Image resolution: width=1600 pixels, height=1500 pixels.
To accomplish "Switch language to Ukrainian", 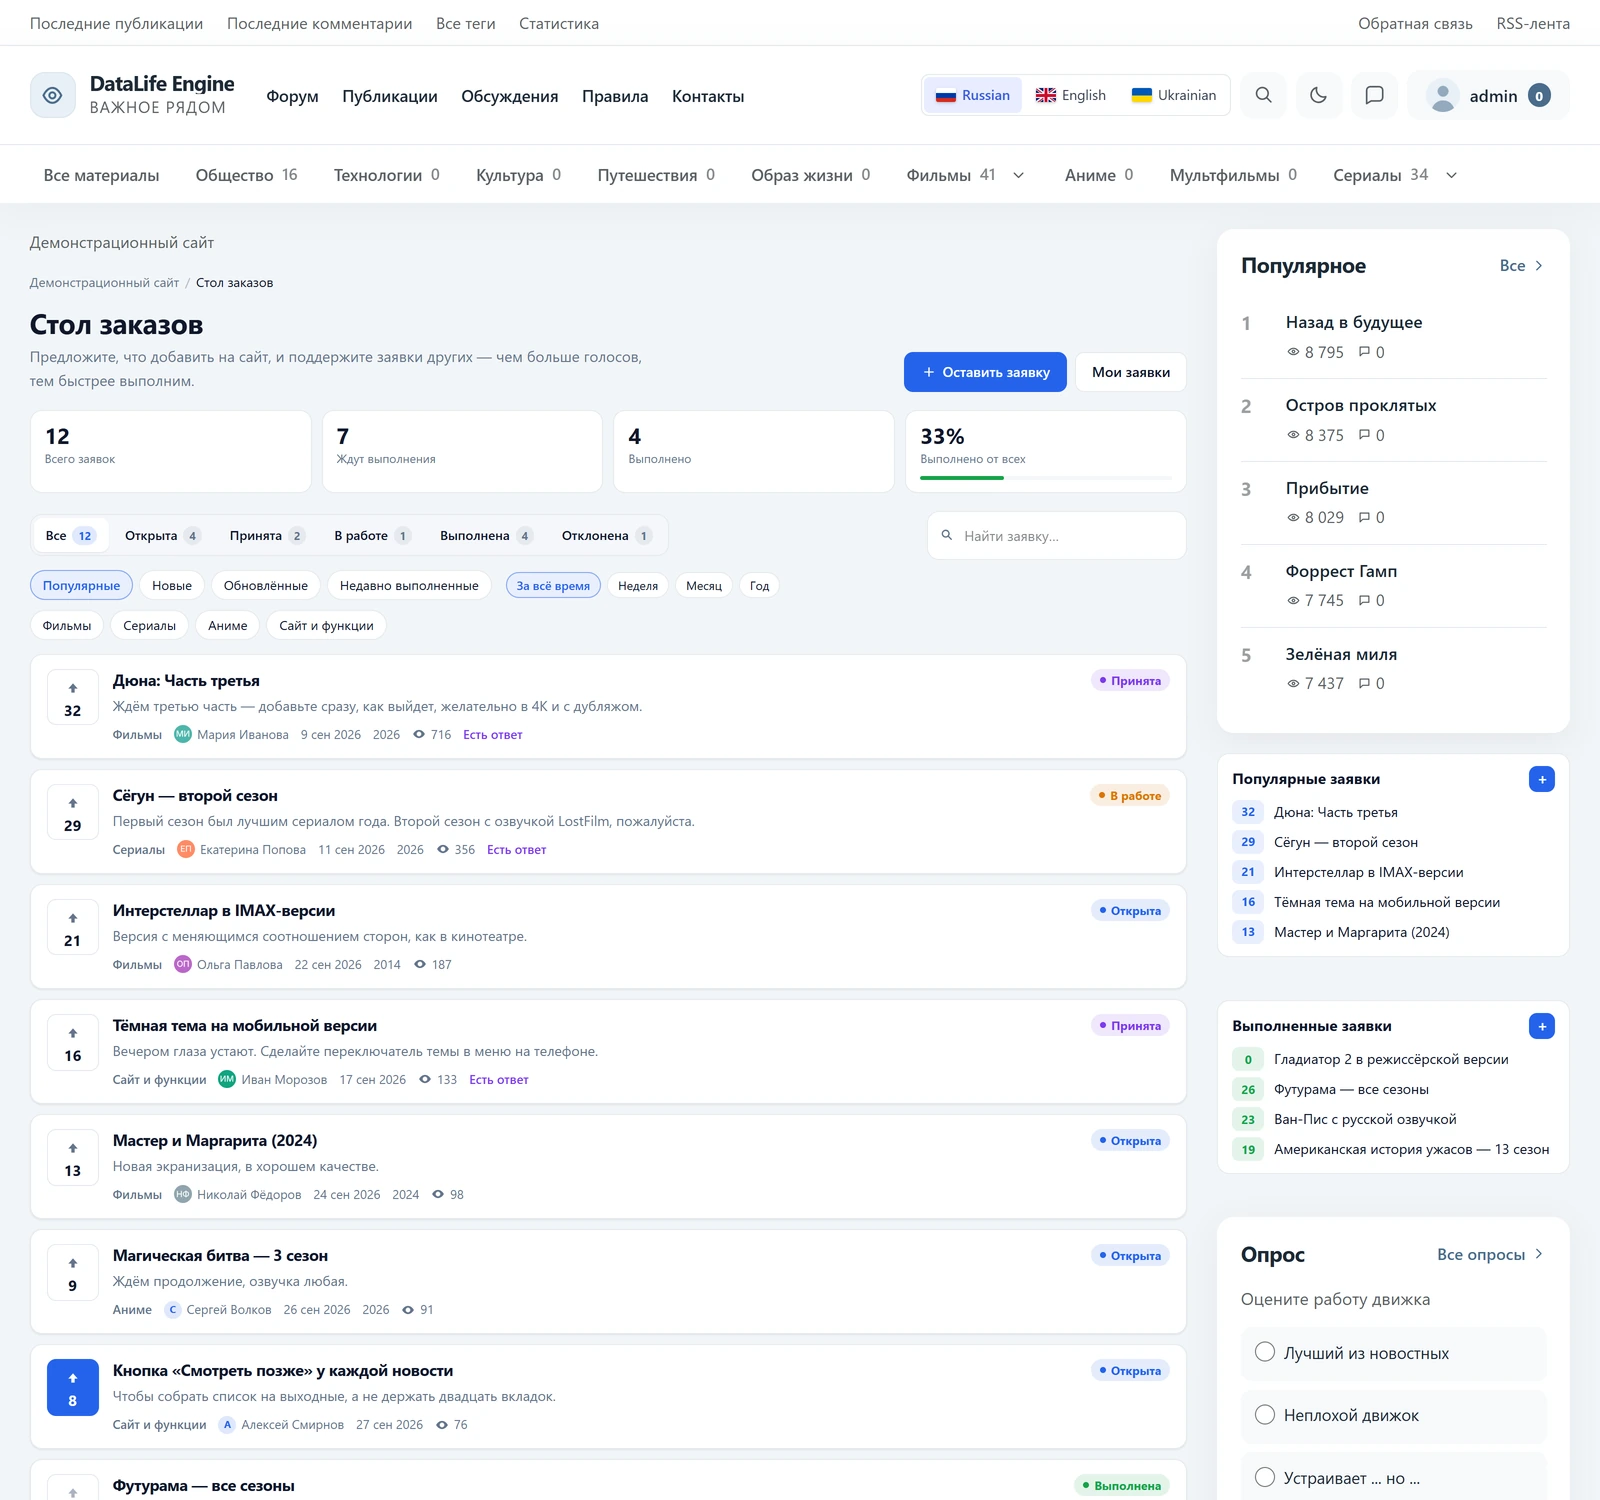I will [x=1174, y=95].
